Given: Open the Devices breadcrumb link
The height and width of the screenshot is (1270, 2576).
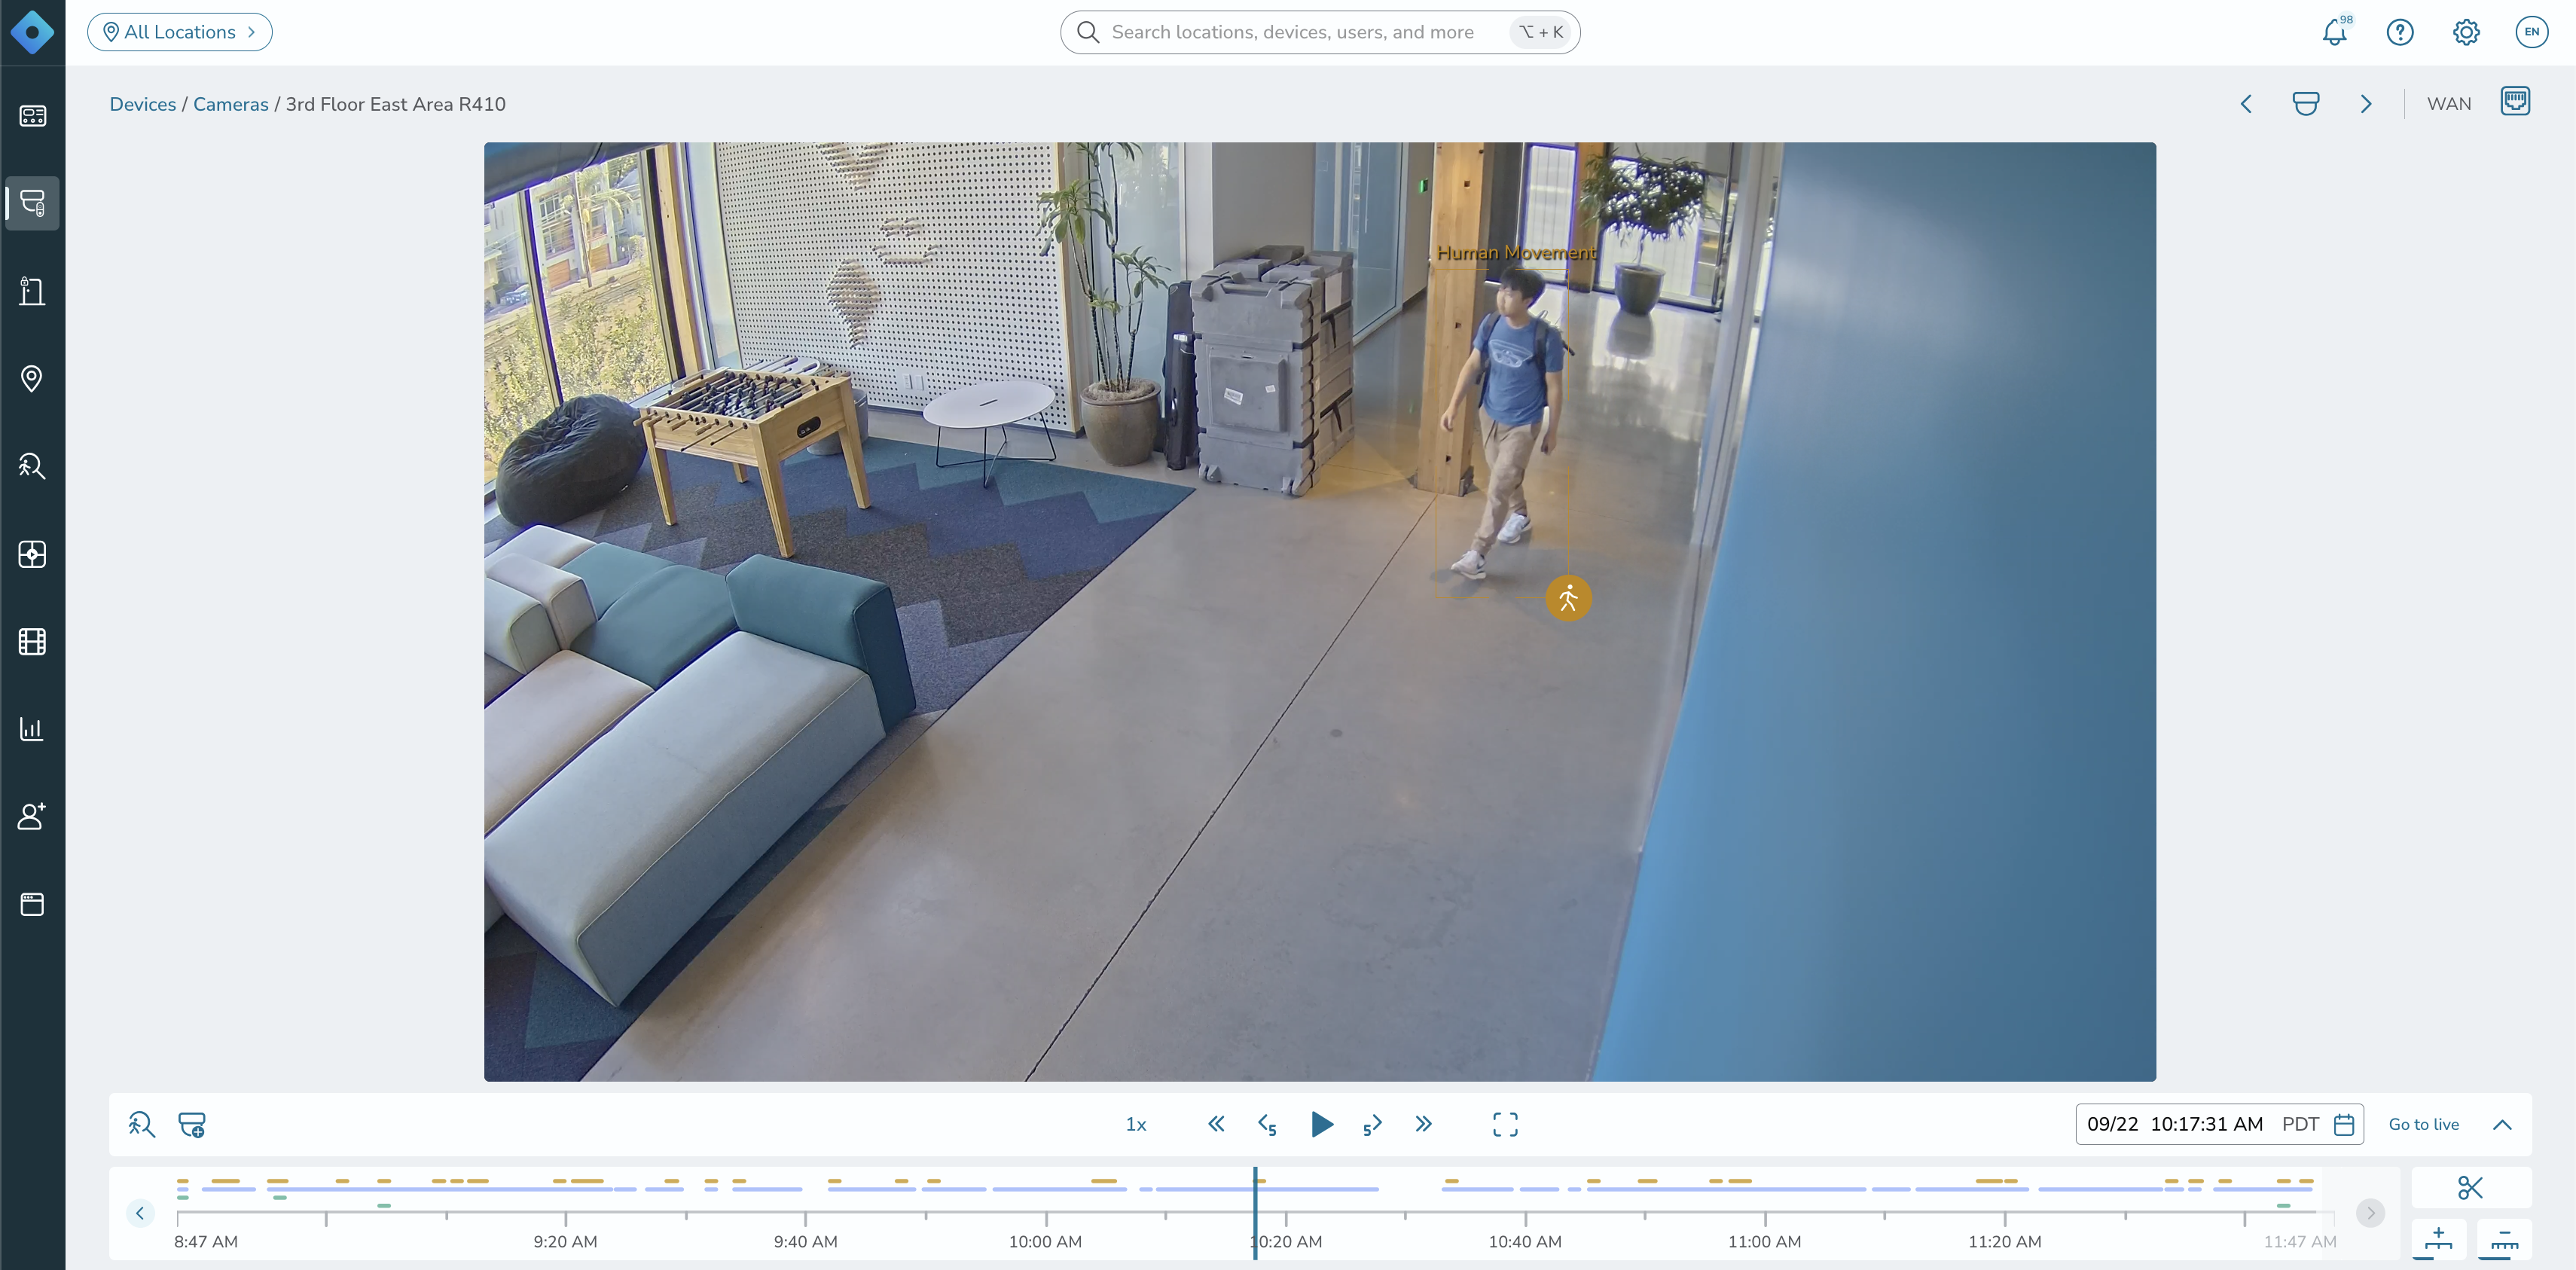Looking at the screenshot, I should 143,104.
